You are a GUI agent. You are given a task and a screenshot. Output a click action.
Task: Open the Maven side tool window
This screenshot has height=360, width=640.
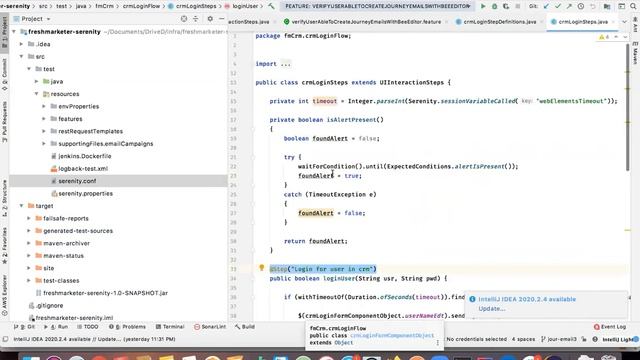[636, 53]
